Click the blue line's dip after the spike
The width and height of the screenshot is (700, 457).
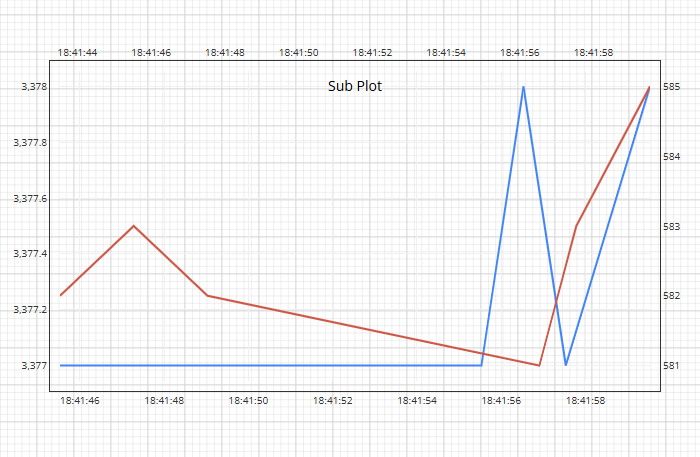click(566, 364)
